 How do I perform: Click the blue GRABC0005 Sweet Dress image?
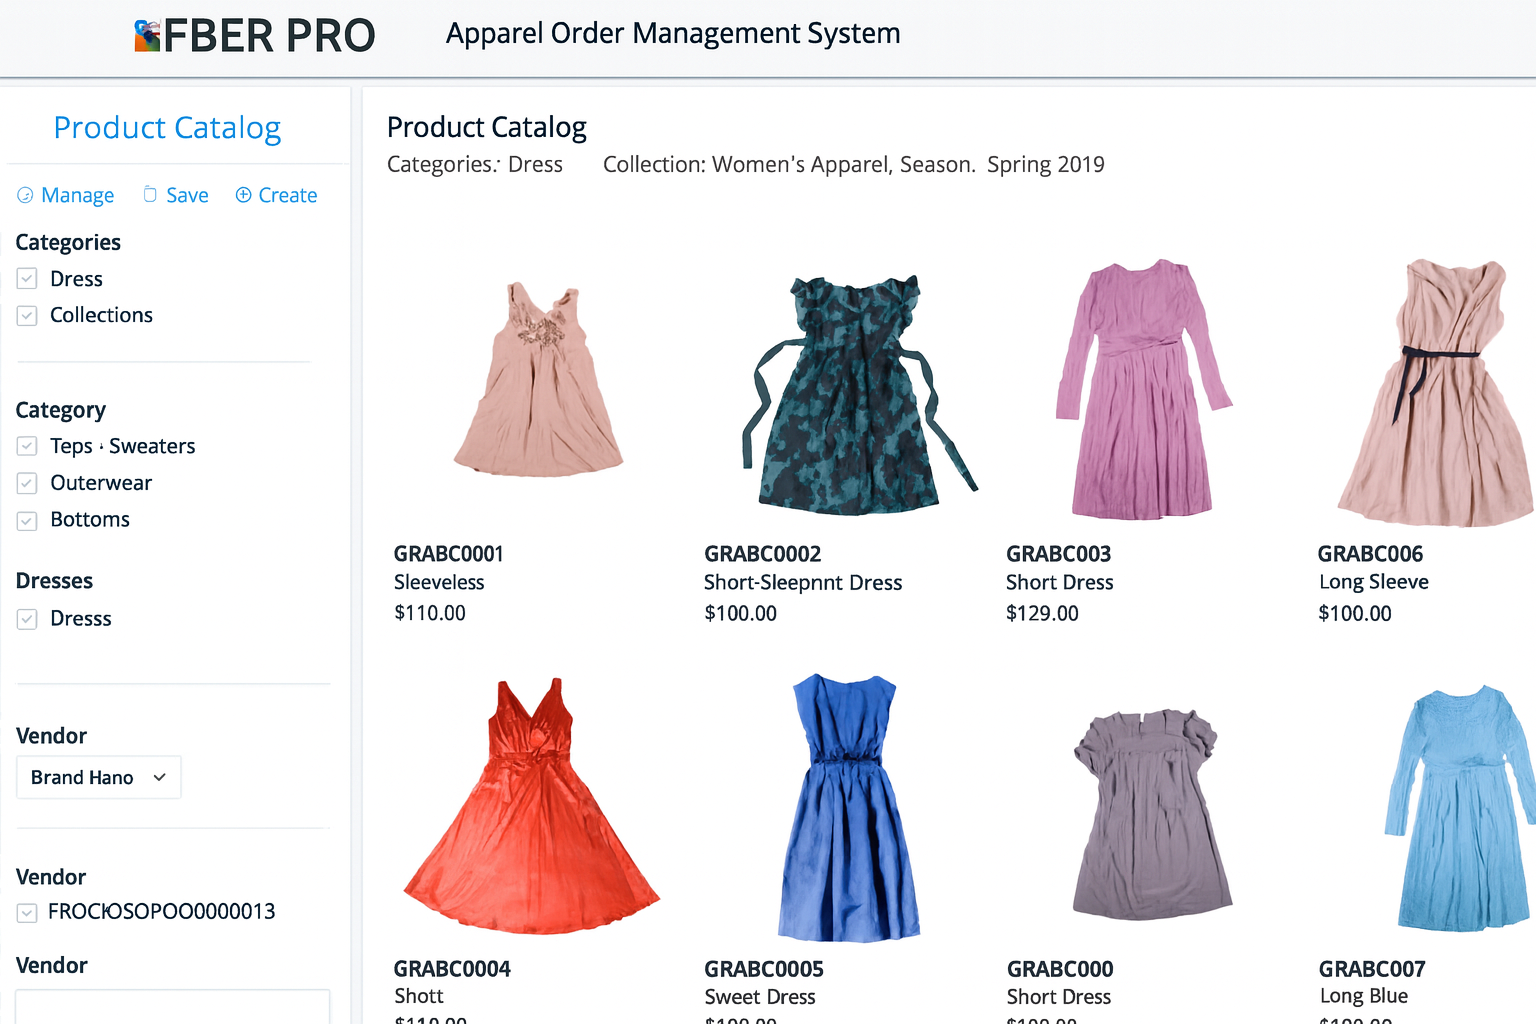point(848,808)
